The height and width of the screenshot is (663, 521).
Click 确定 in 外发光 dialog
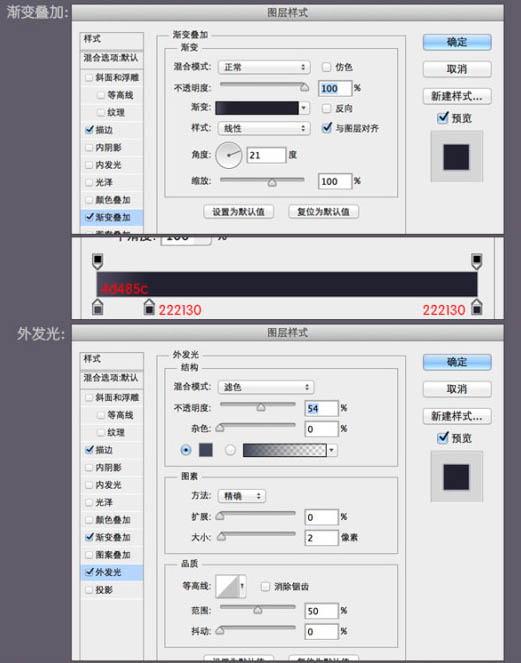click(x=457, y=362)
